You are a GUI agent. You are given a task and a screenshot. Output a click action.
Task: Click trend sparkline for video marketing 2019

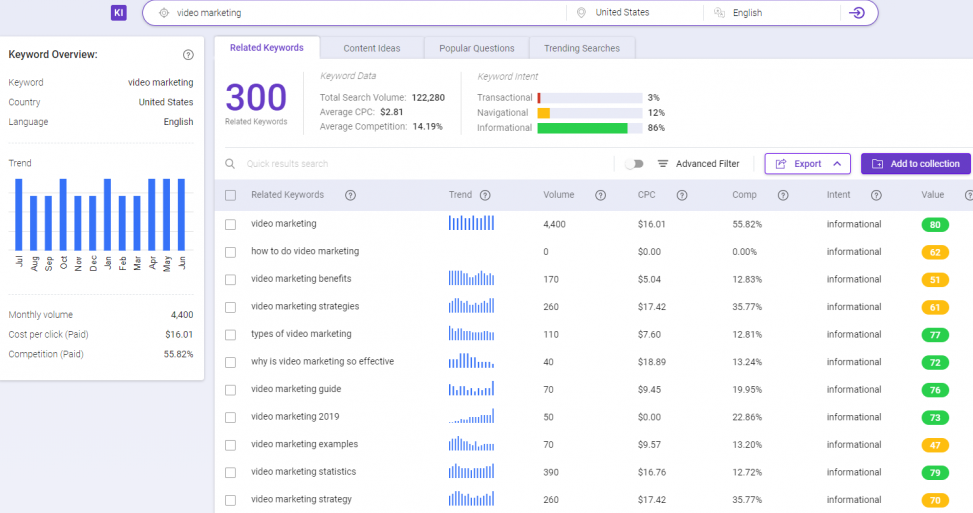472,416
